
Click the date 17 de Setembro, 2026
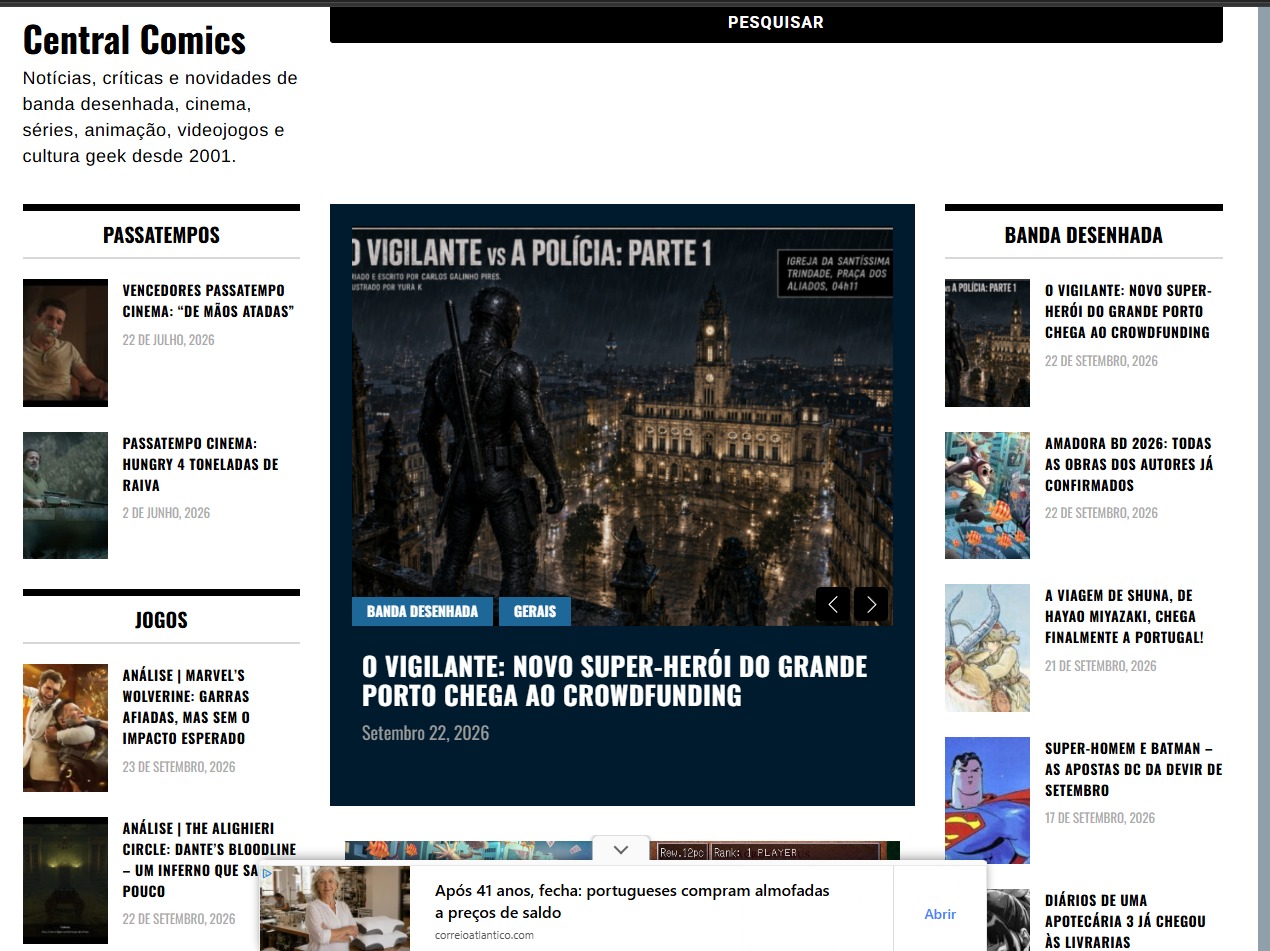[x=1100, y=818]
